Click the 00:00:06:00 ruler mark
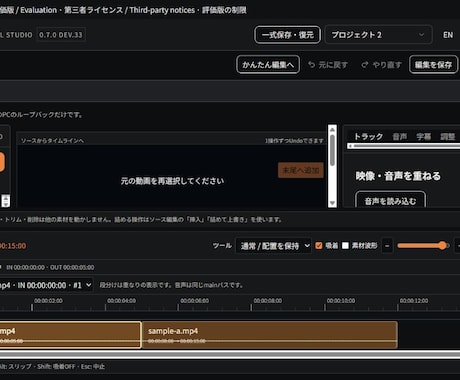This screenshot has height=380, width=460. 195,301
